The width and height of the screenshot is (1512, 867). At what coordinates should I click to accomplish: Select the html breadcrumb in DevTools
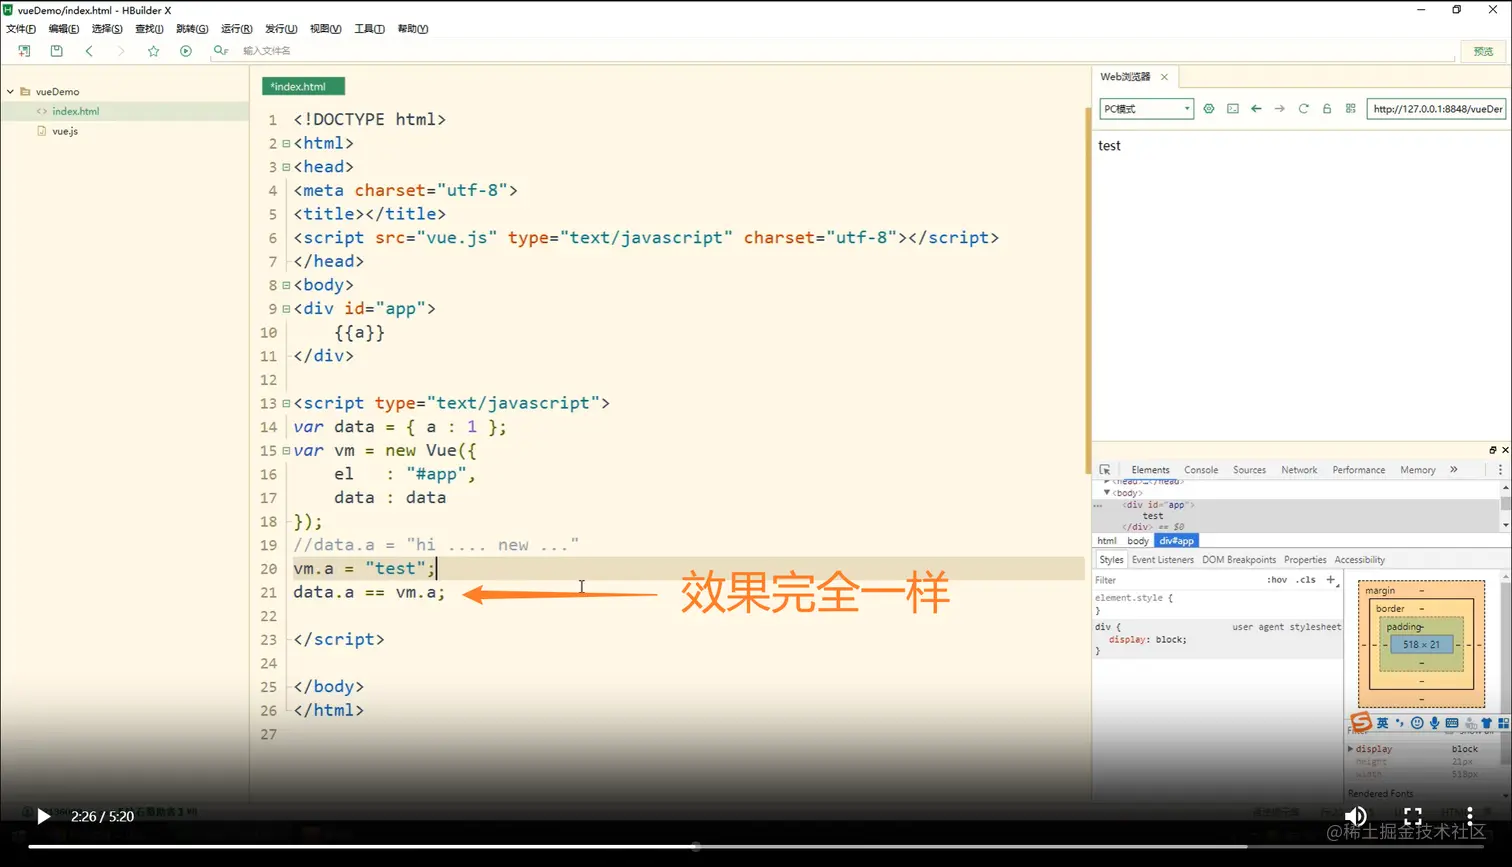click(x=1107, y=541)
